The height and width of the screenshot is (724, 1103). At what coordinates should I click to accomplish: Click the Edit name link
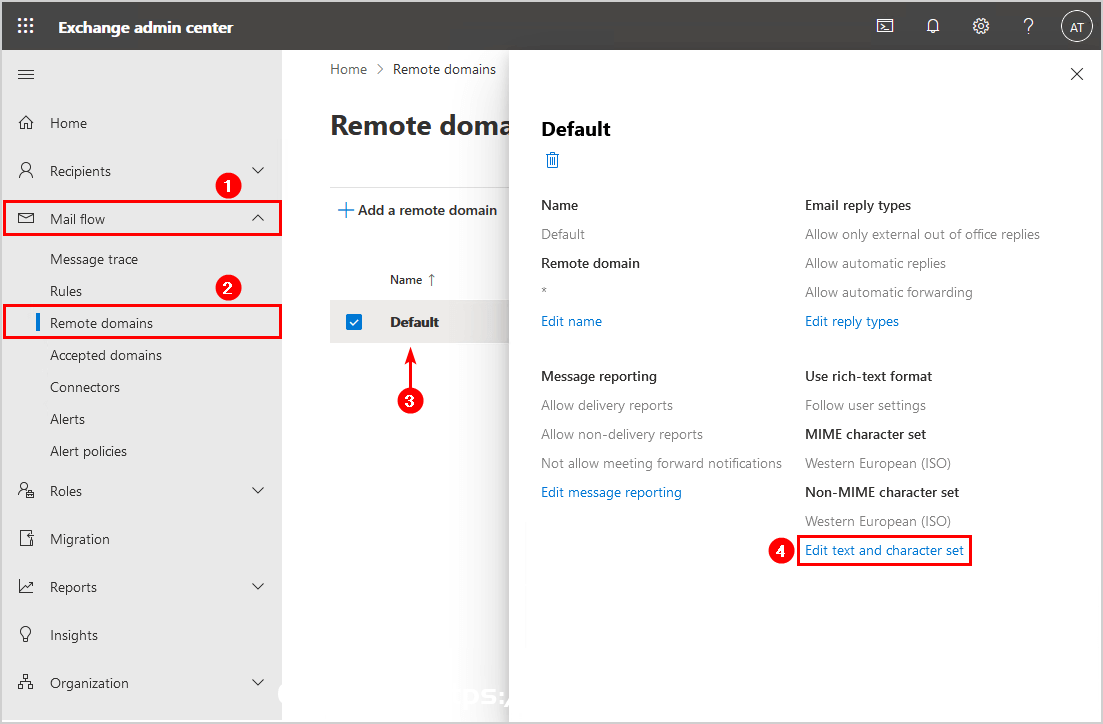571,322
